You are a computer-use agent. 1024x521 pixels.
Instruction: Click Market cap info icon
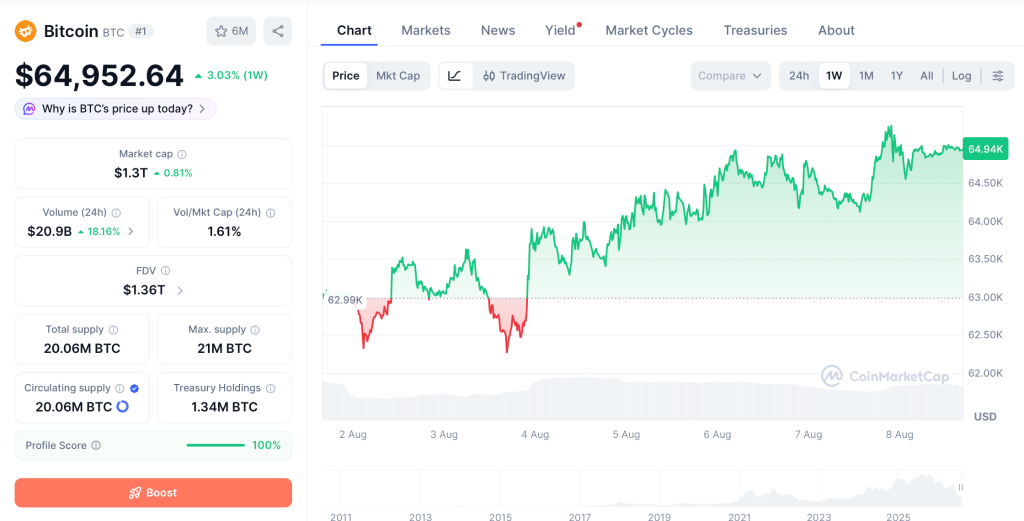coord(182,155)
